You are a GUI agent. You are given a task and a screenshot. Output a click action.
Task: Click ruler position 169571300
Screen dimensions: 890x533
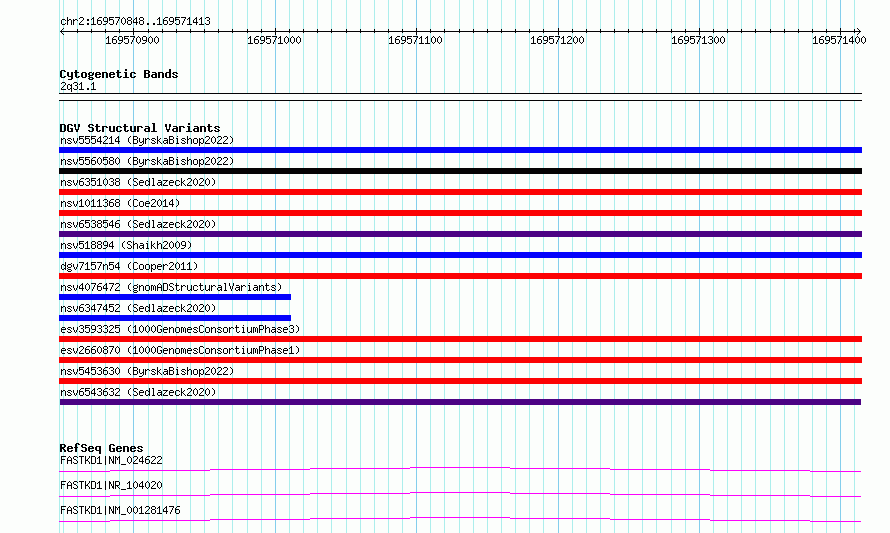pos(698,40)
